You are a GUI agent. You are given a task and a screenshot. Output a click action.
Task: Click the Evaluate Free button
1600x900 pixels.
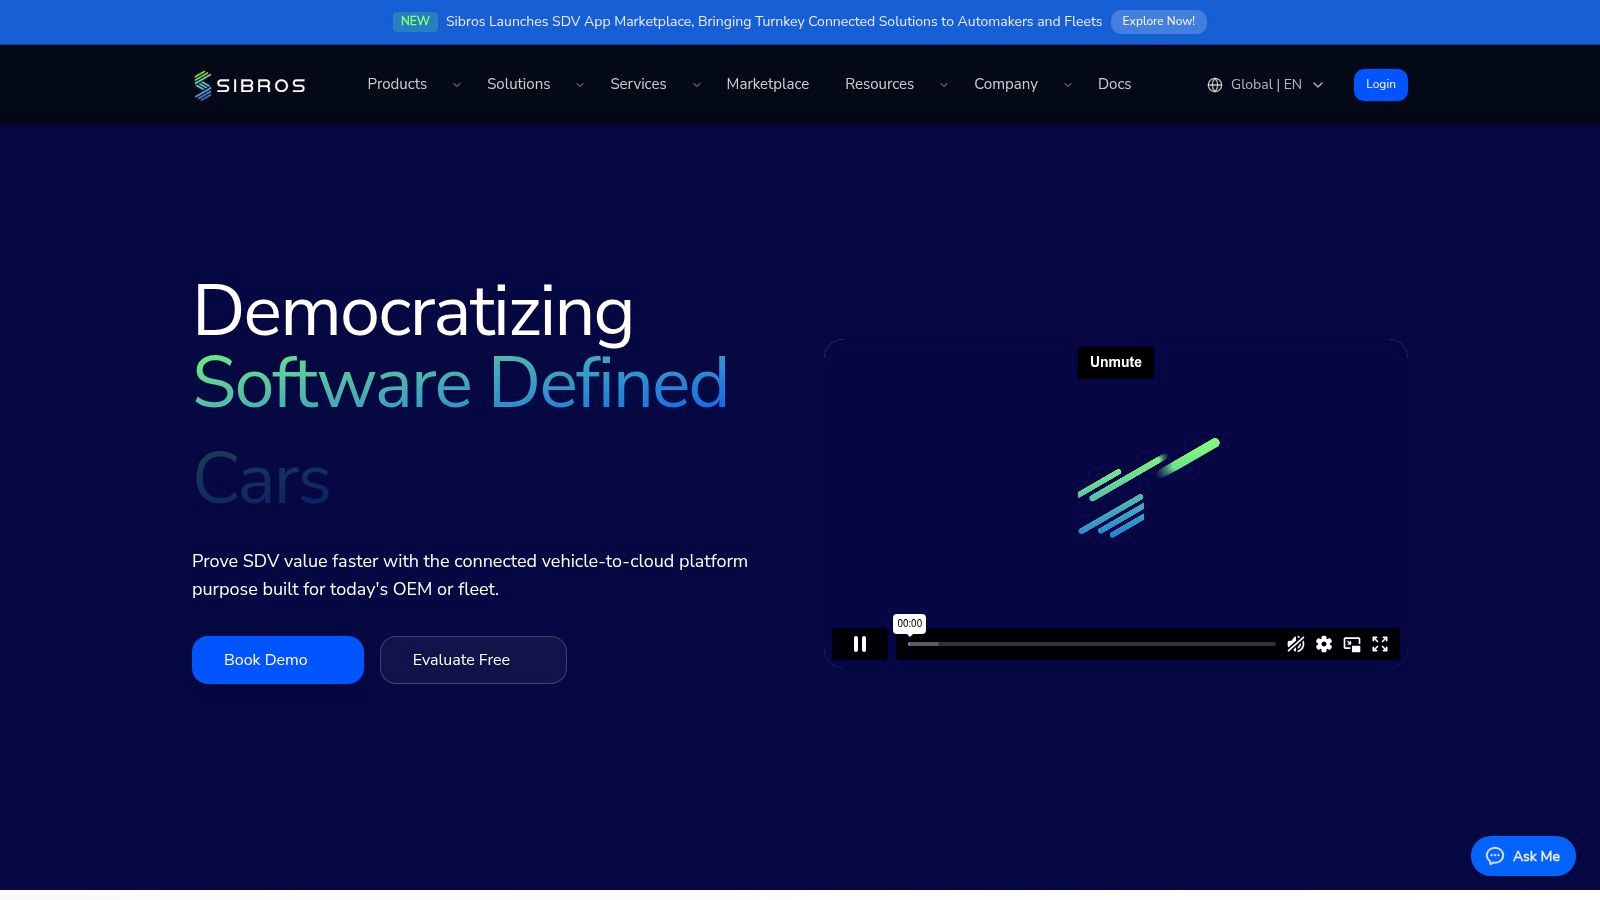point(473,660)
